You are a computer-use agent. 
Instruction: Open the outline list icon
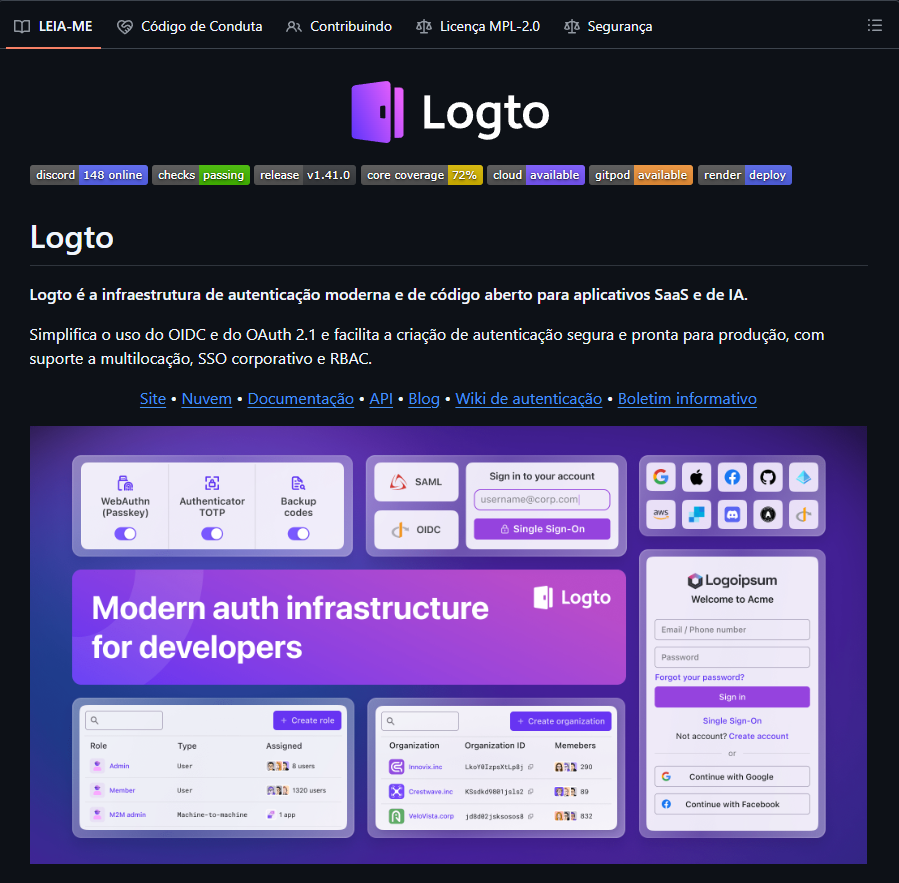pyautogui.click(x=874, y=25)
